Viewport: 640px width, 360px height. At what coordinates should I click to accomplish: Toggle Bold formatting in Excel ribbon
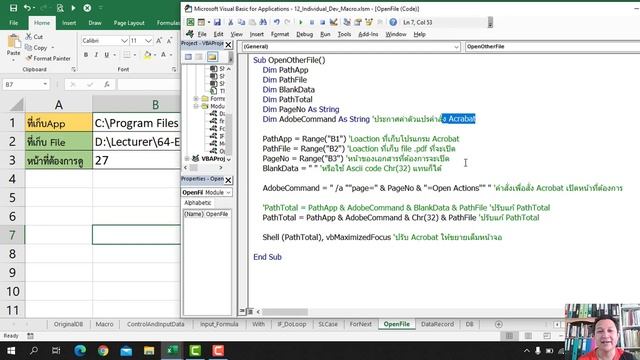click(86, 55)
